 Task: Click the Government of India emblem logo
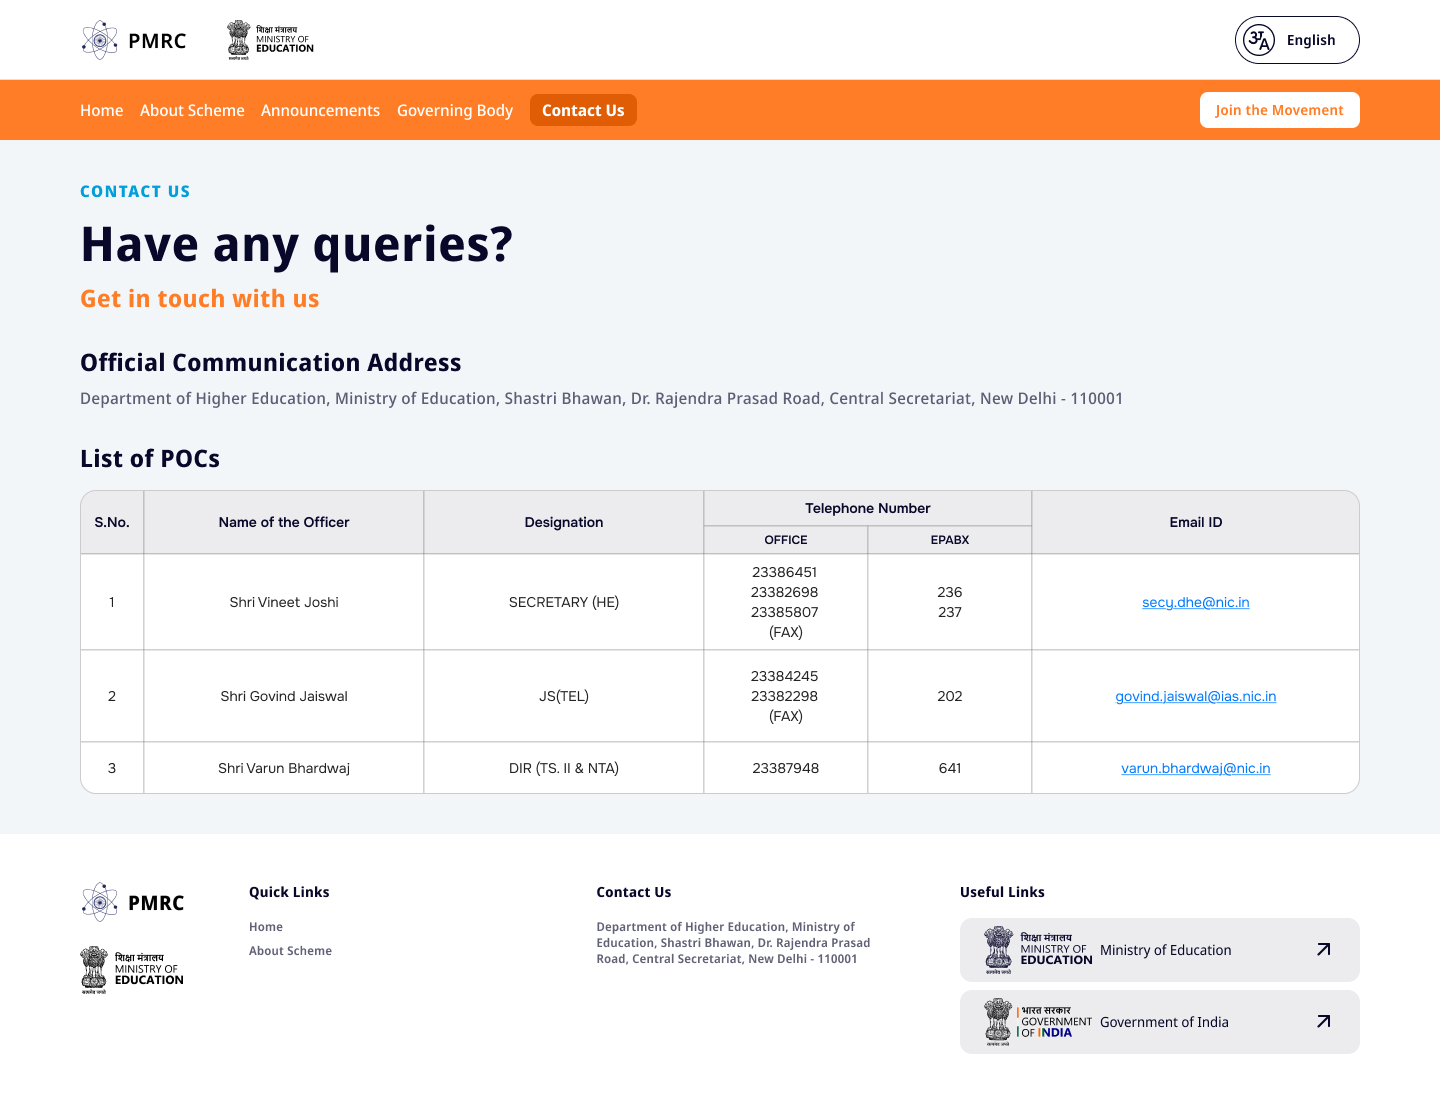(1028, 1022)
